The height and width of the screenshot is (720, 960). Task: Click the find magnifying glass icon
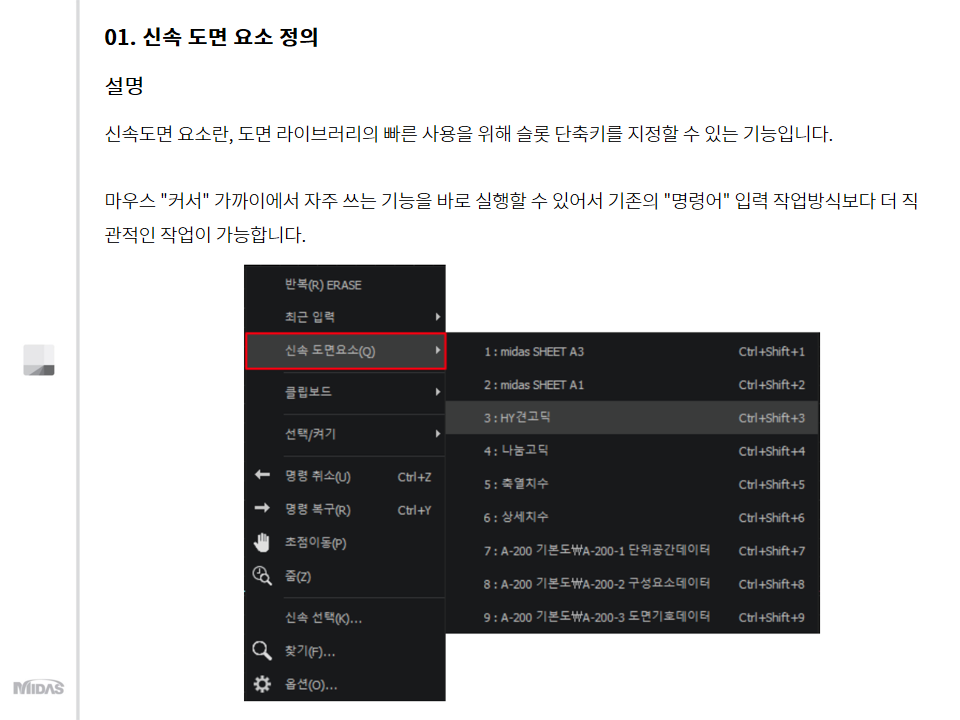(262, 652)
